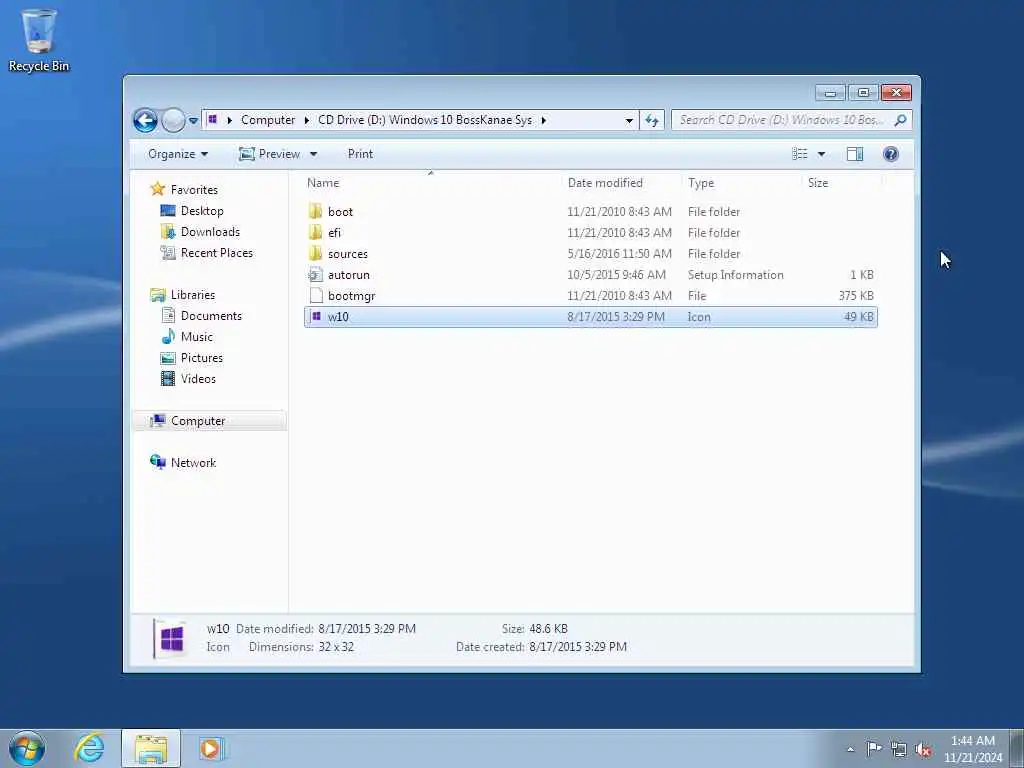Viewport: 1024px width, 768px height.
Task: Open Recent Places in Favorites
Action: (x=216, y=253)
